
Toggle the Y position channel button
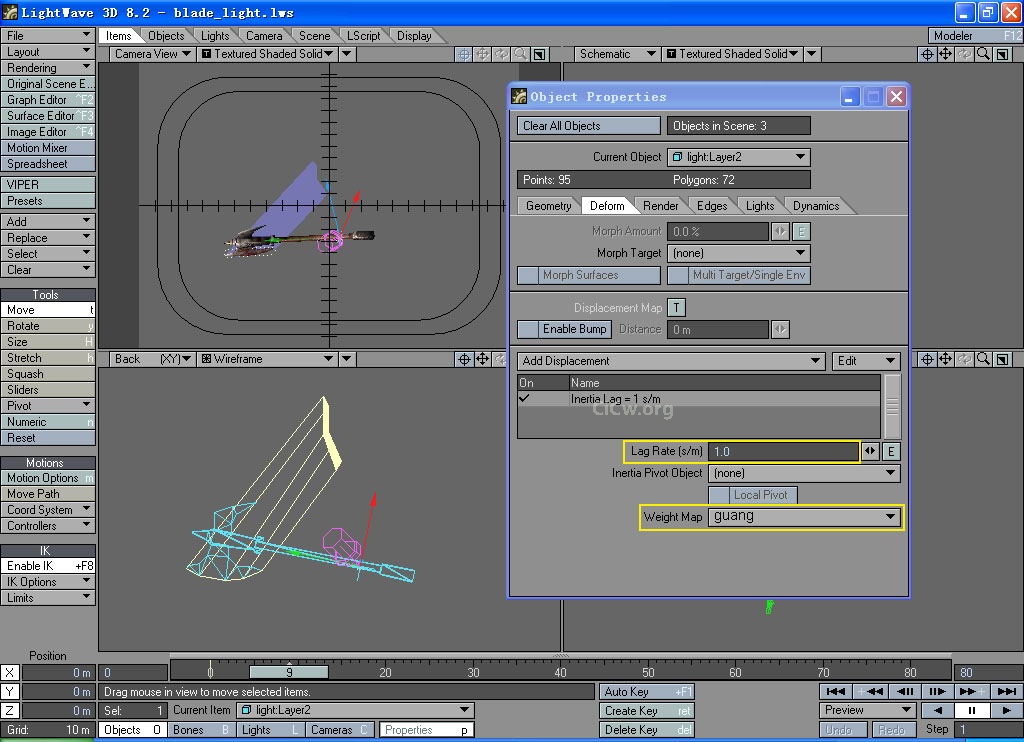(x=10, y=691)
